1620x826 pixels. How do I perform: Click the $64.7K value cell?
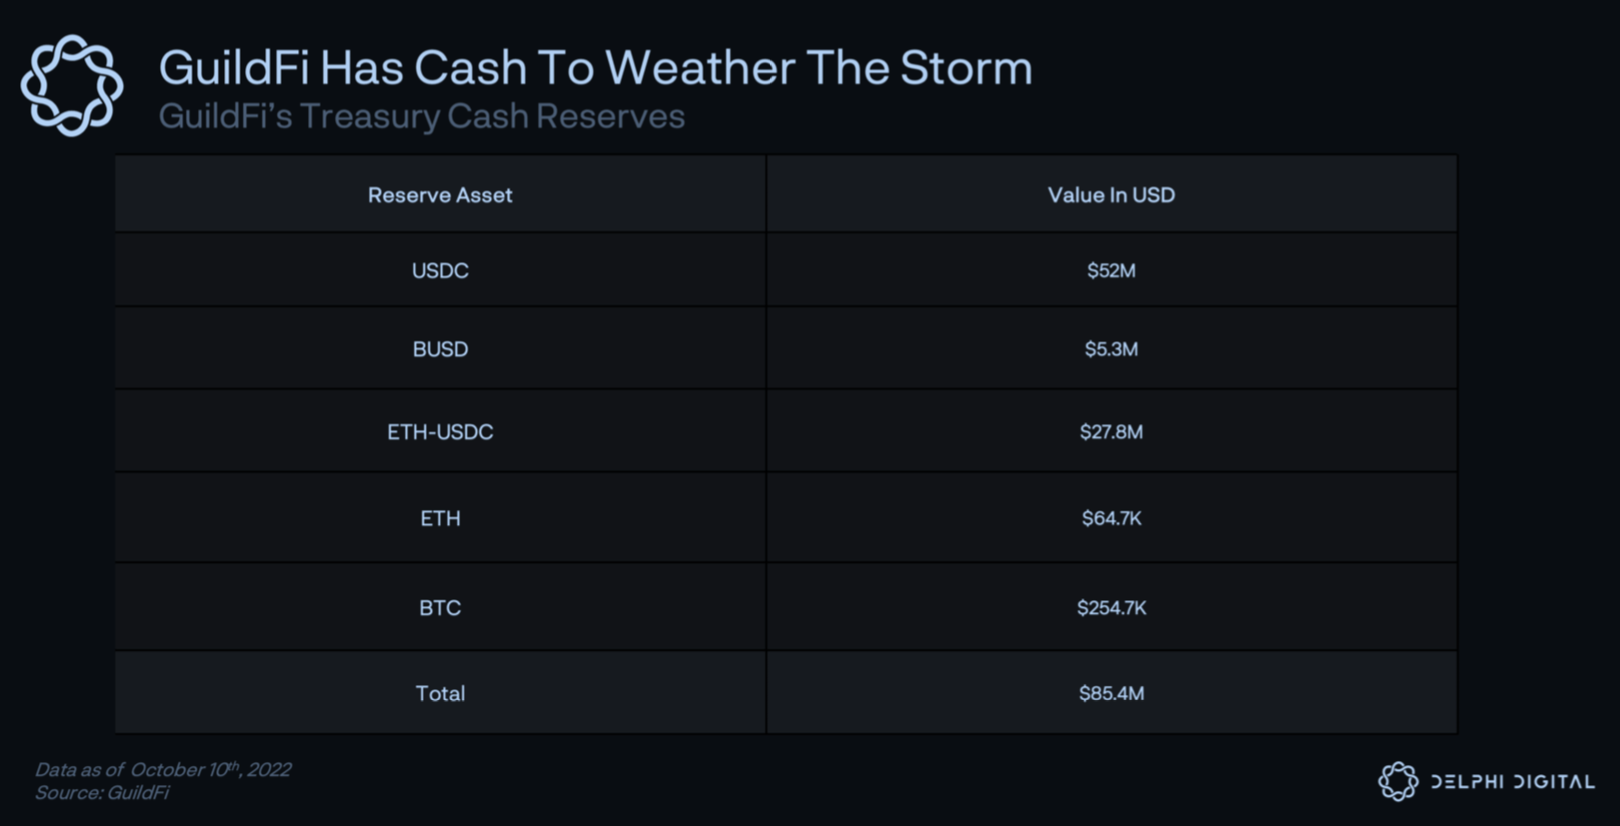tap(1111, 518)
